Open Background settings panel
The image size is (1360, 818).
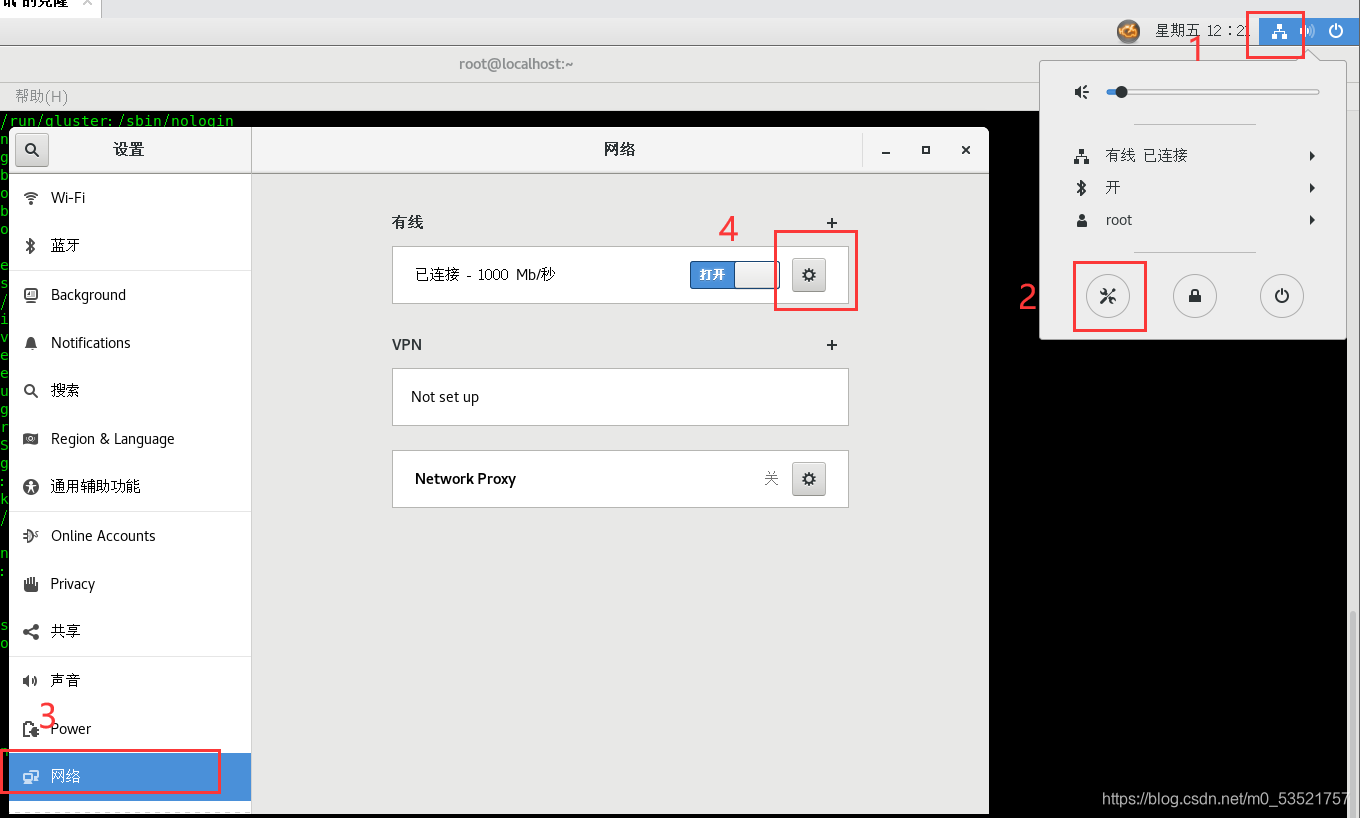[130, 295]
